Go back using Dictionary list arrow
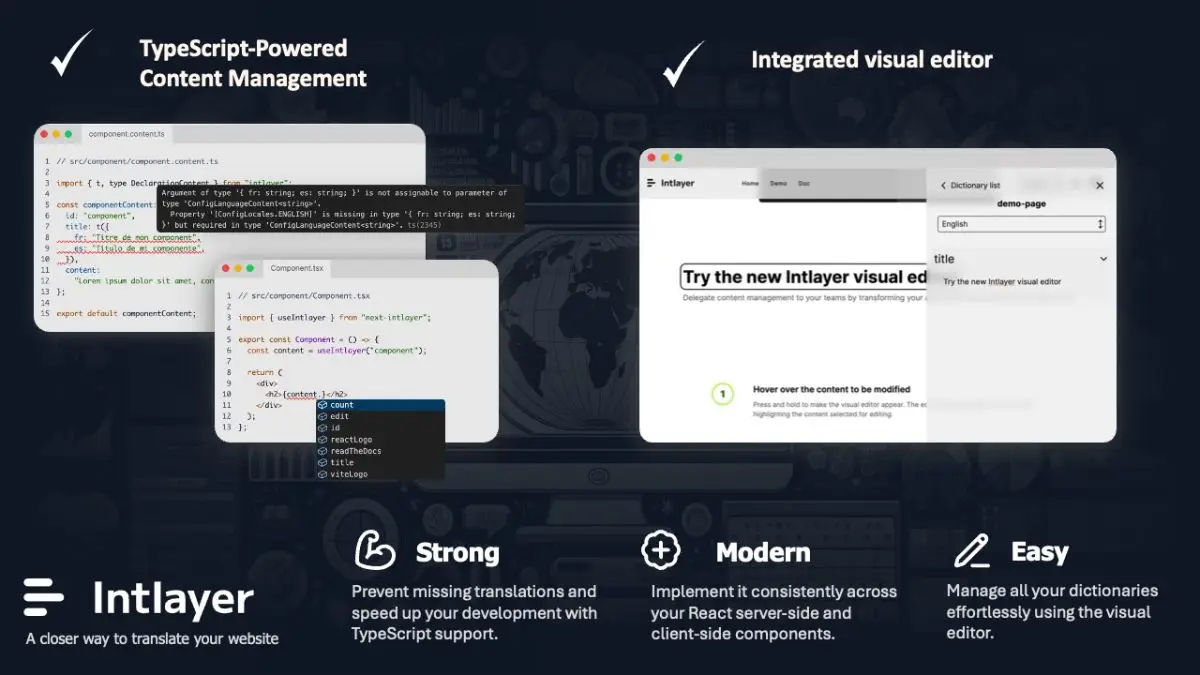The width and height of the screenshot is (1200, 675). click(943, 186)
